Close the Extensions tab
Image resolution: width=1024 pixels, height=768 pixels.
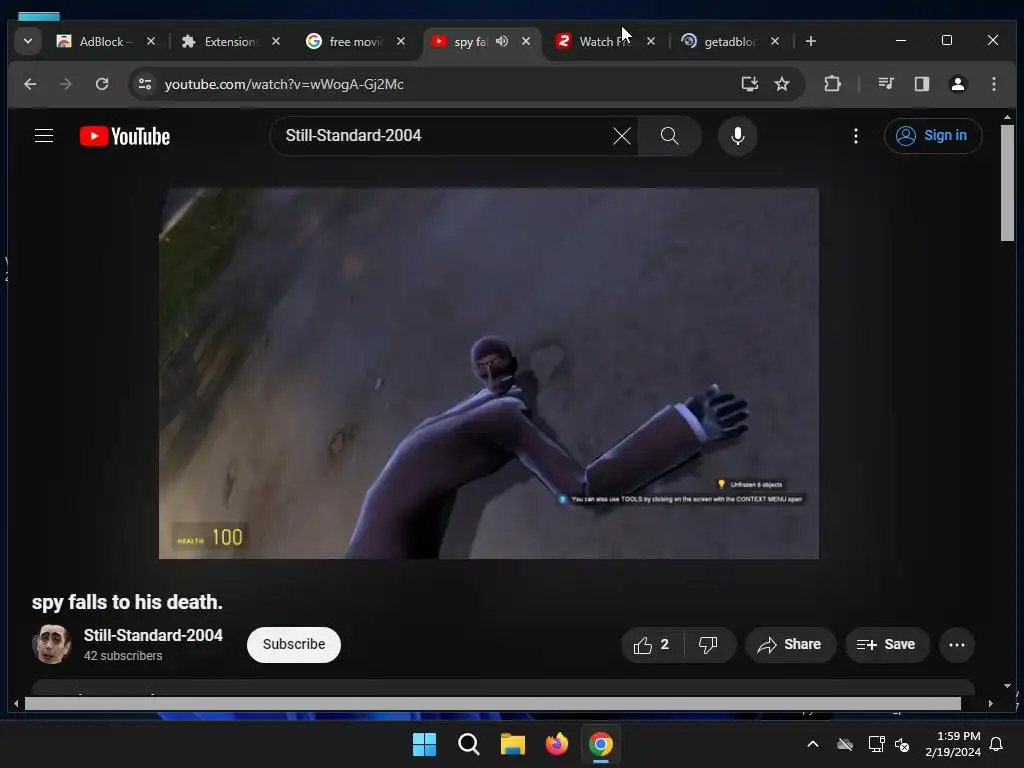pyautogui.click(x=276, y=41)
